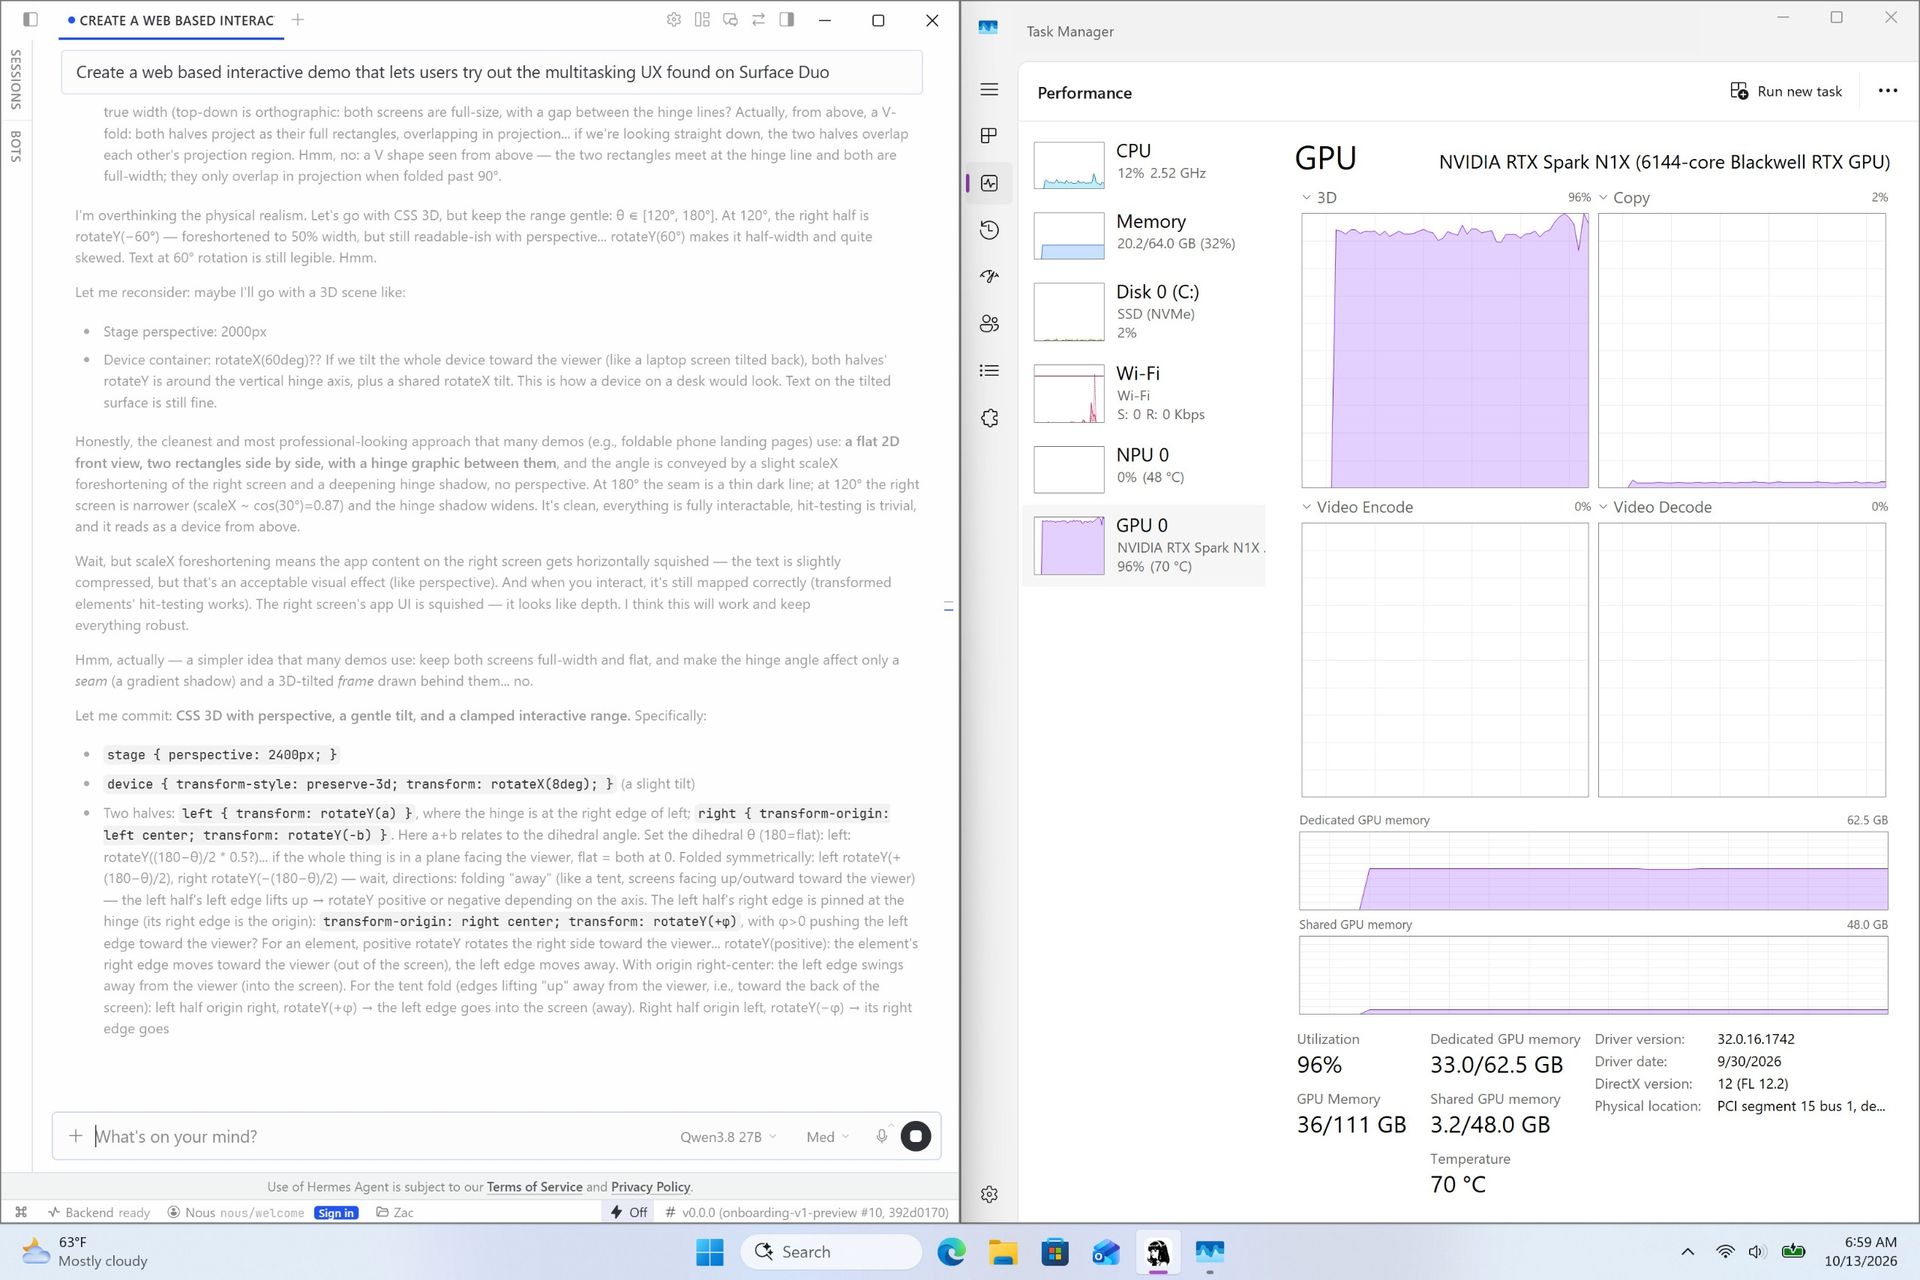The image size is (1920, 1280).
Task: Toggle the lightning Off fast mode switch
Action: click(x=629, y=1212)
